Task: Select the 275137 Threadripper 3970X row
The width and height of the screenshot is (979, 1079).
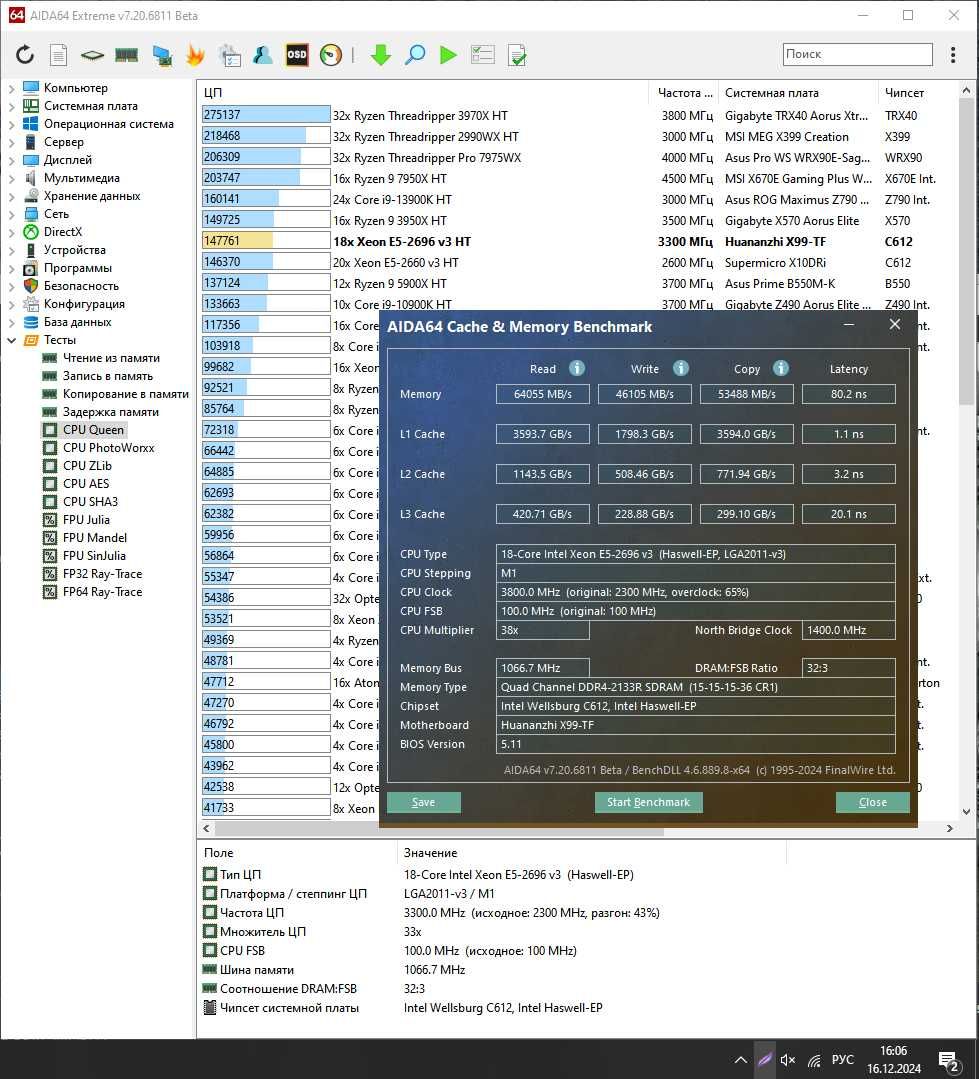Action: click(x=577, y=115)
